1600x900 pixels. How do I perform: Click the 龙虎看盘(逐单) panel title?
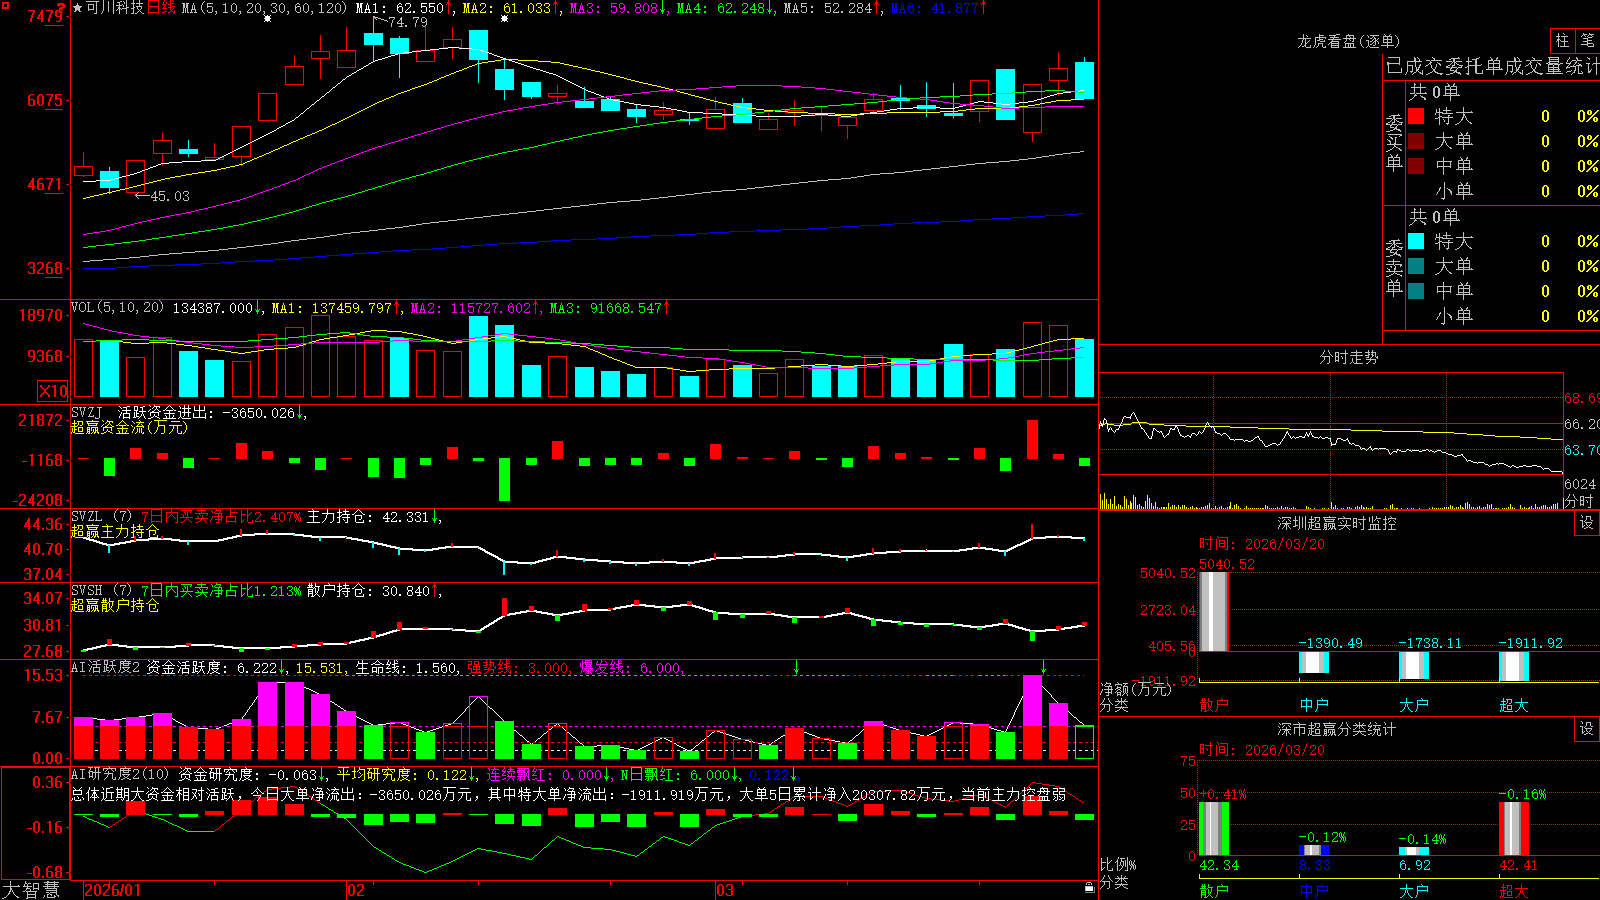coord(1349,41)
